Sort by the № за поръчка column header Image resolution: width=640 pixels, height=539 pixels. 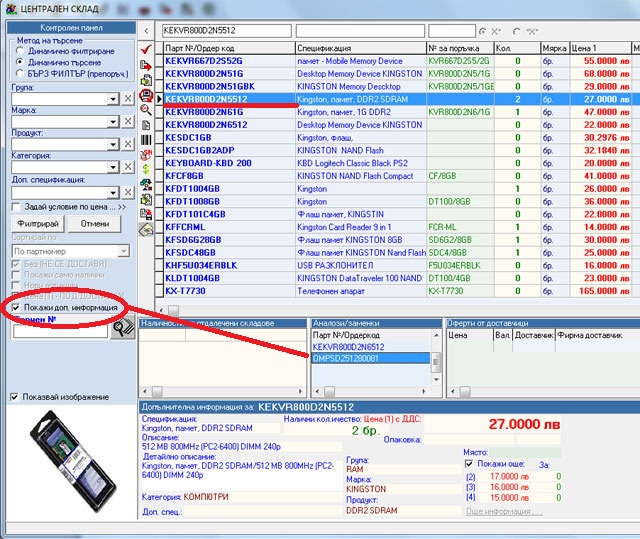pos(460,48)
